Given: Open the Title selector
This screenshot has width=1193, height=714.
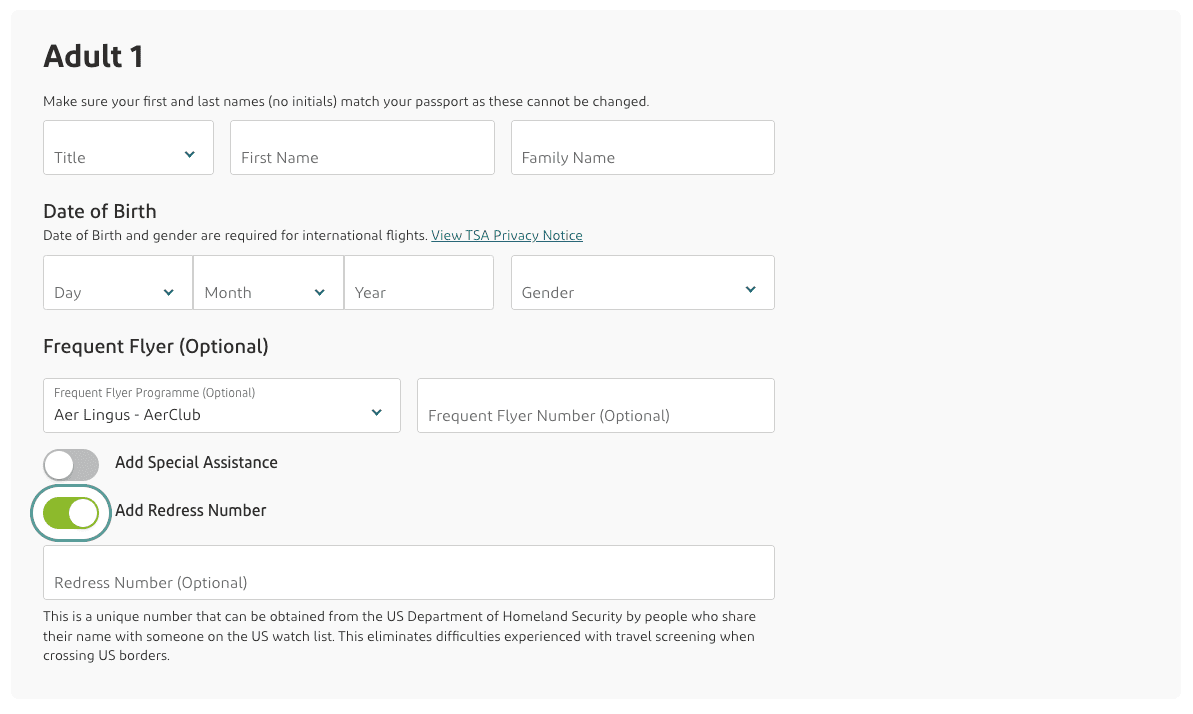Looking at the screenshot, I should [x=128, y=147].
